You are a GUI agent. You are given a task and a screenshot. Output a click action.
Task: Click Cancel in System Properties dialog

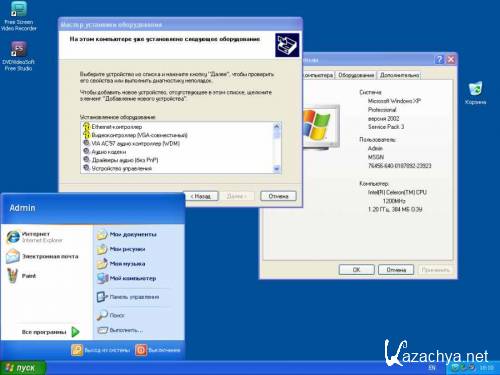396,270
